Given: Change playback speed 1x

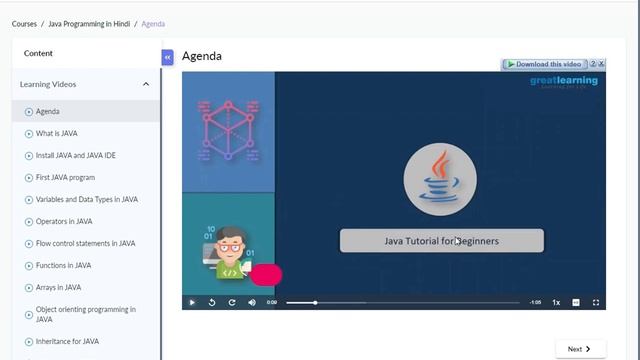Looking at the screenshot, I should [x=556, y=302].
